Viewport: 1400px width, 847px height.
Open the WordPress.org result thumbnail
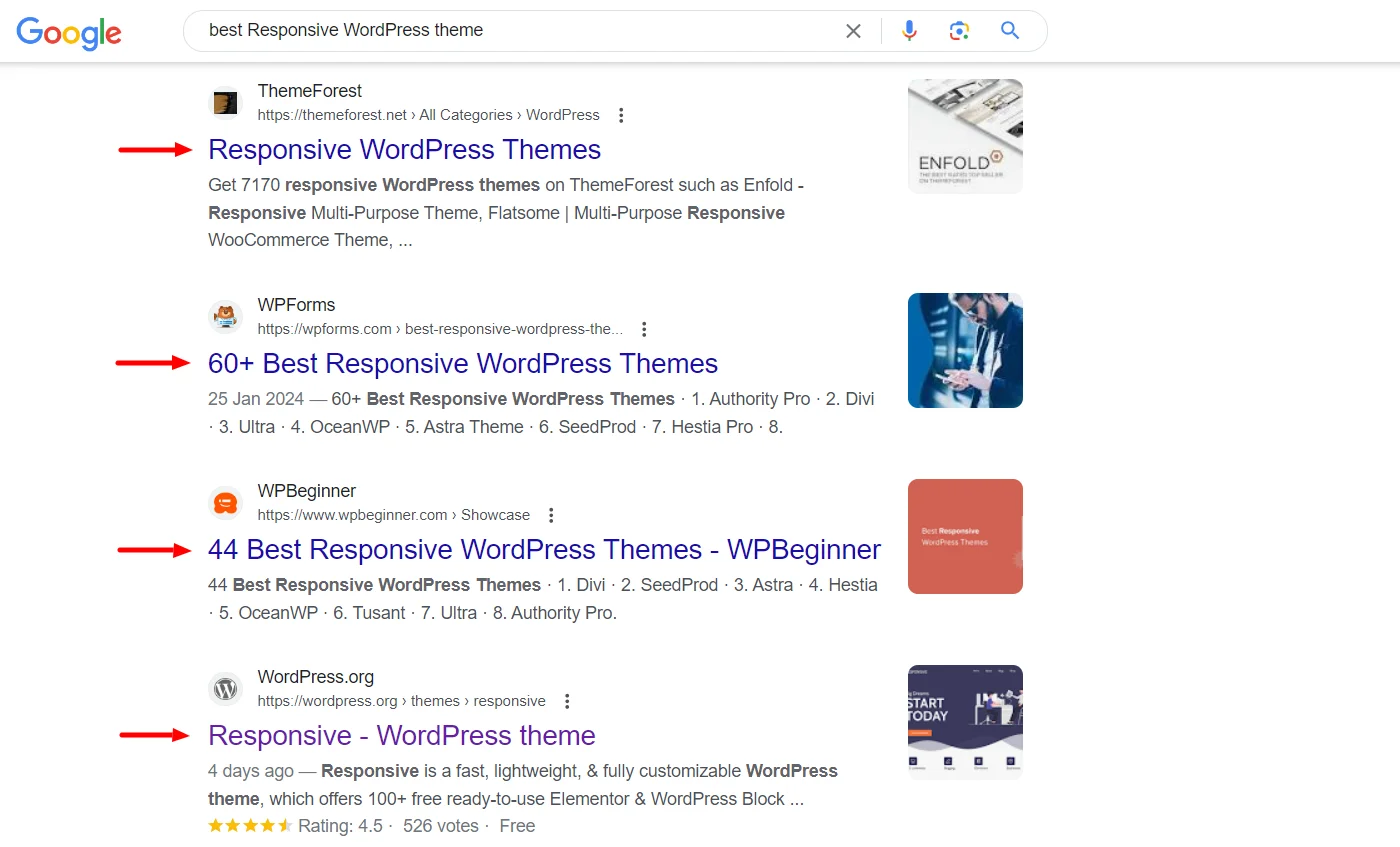(965, 722)
